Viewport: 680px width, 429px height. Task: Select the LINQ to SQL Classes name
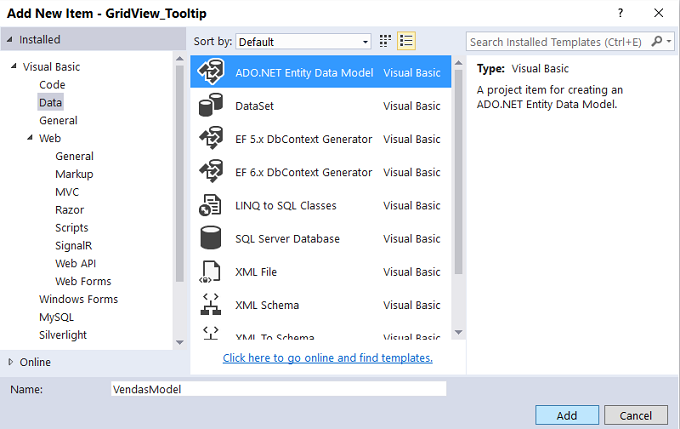(286, 205)
